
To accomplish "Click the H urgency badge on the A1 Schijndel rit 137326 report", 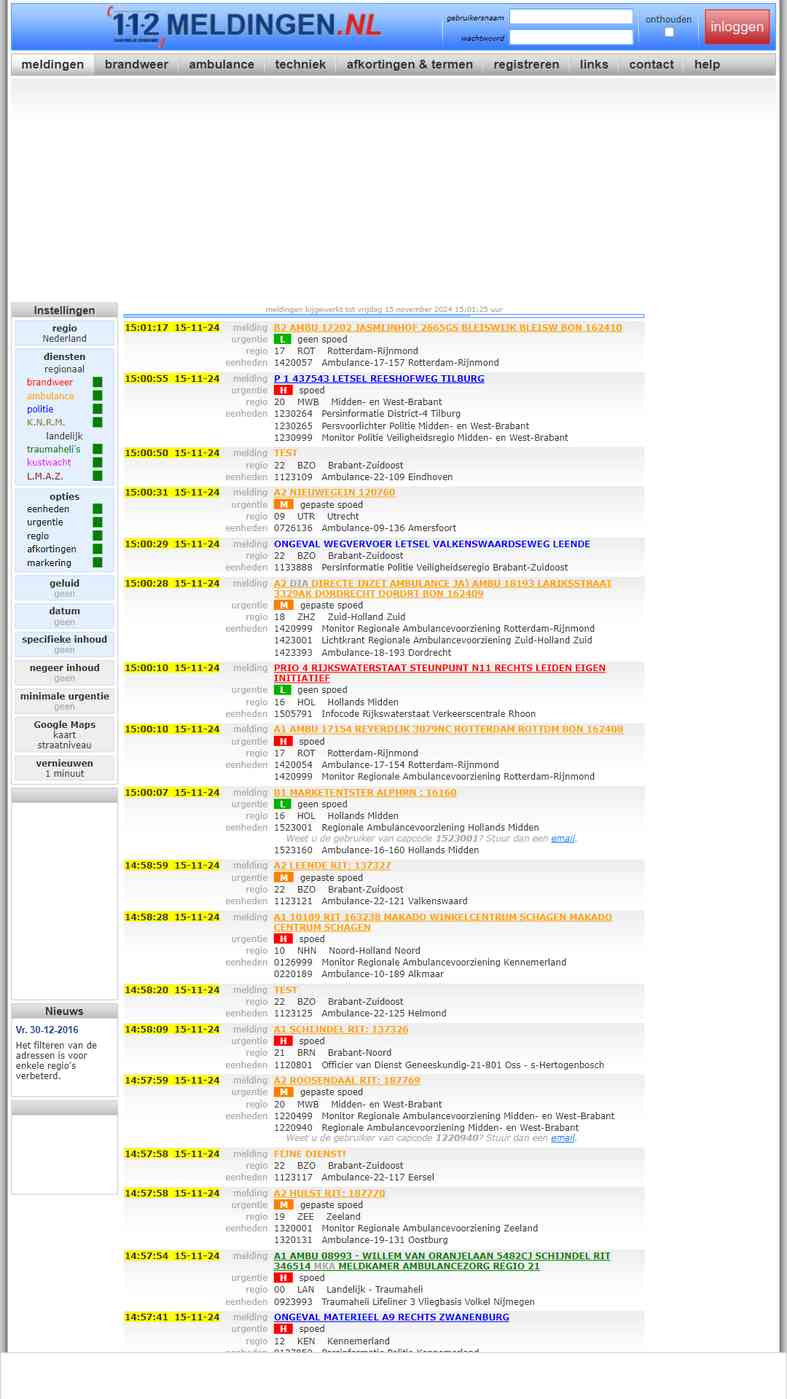I will (282, 1041).
